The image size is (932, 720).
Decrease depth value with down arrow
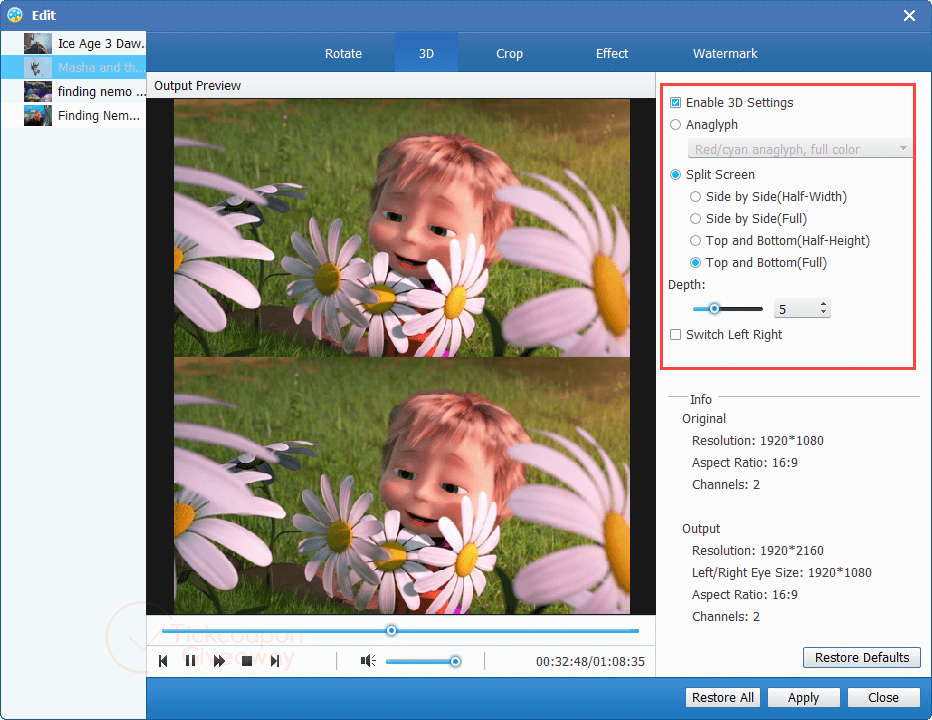pos(823,312)
